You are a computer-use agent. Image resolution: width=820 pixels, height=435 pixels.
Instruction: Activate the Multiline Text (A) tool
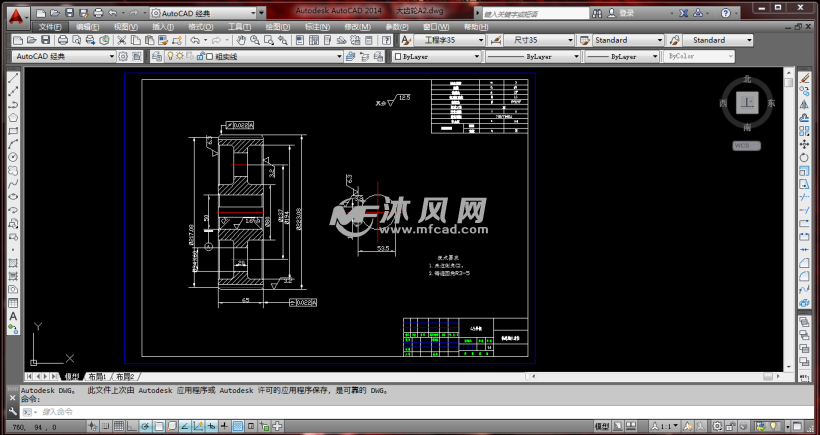(13, 316)
